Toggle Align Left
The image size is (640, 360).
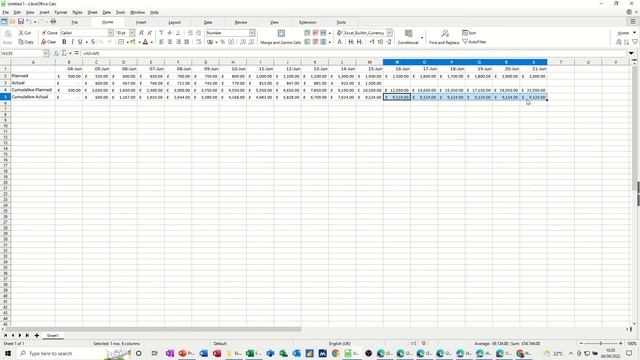point(161,42)
